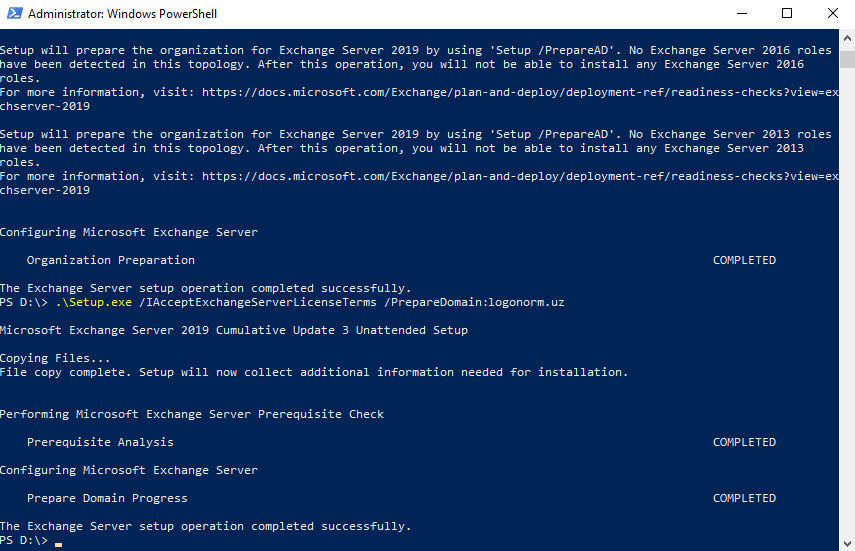
Task: Click the vertical scrollbar thumb
Action: tap(847, 58)
